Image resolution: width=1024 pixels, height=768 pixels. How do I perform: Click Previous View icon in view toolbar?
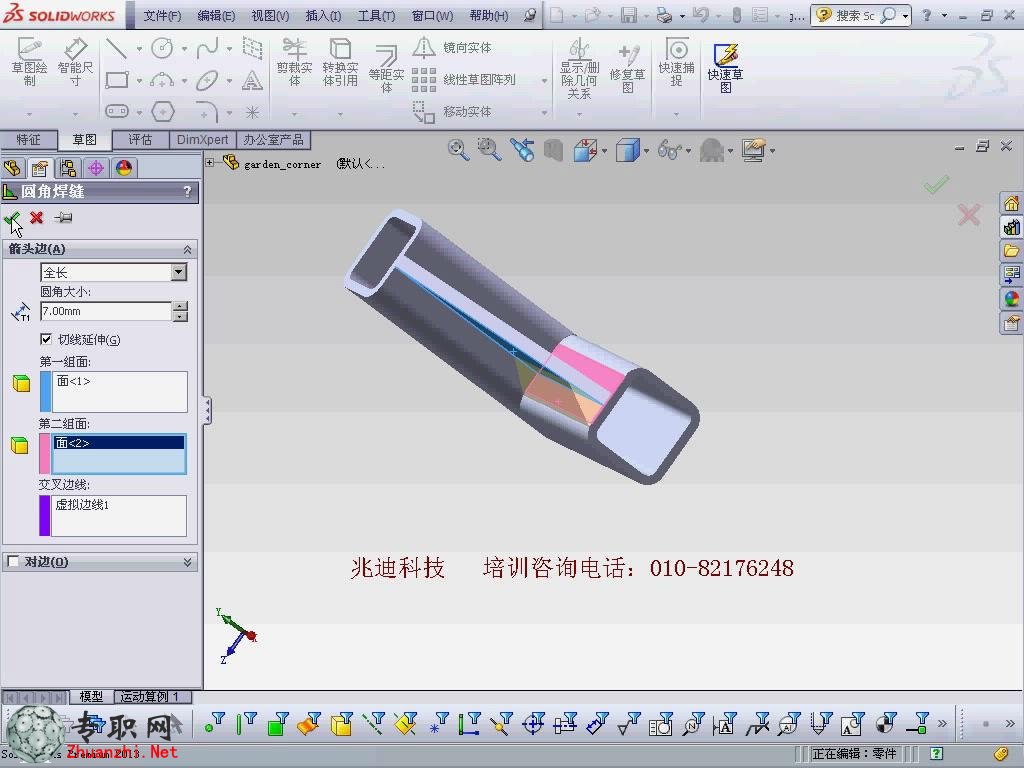[x=522, y=150]
